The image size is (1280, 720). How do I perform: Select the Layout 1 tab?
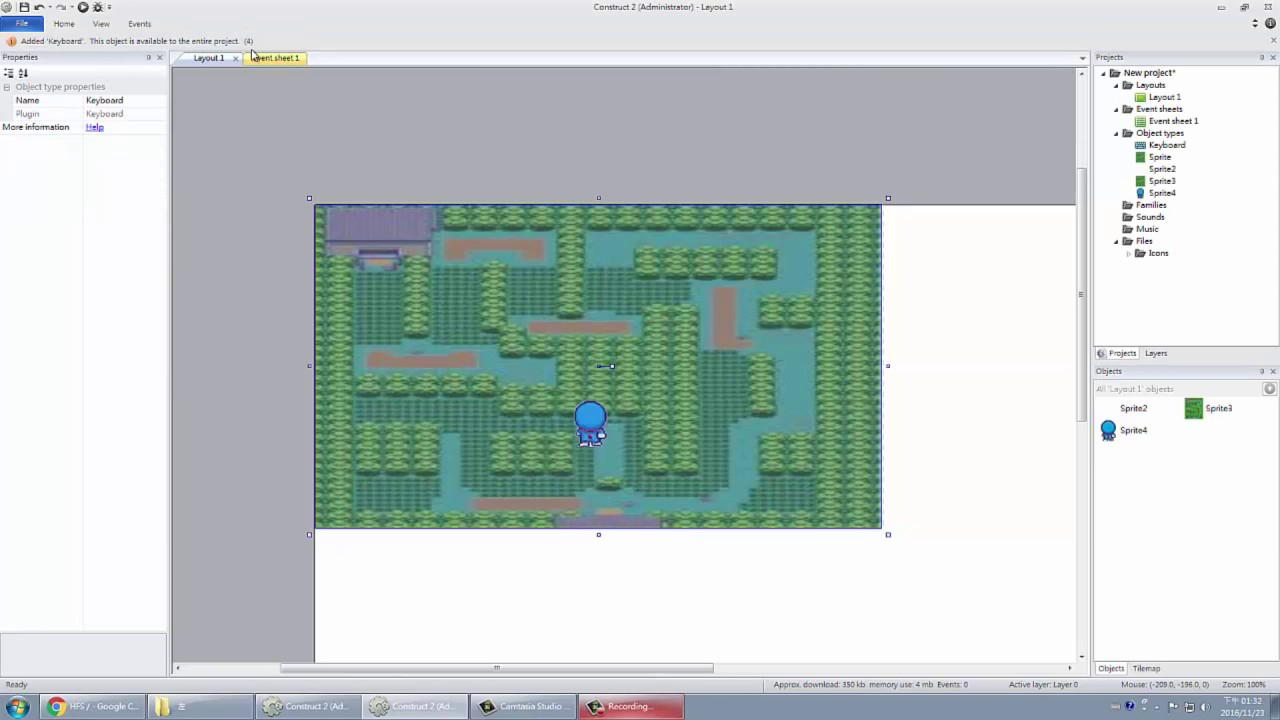(208, 58)
